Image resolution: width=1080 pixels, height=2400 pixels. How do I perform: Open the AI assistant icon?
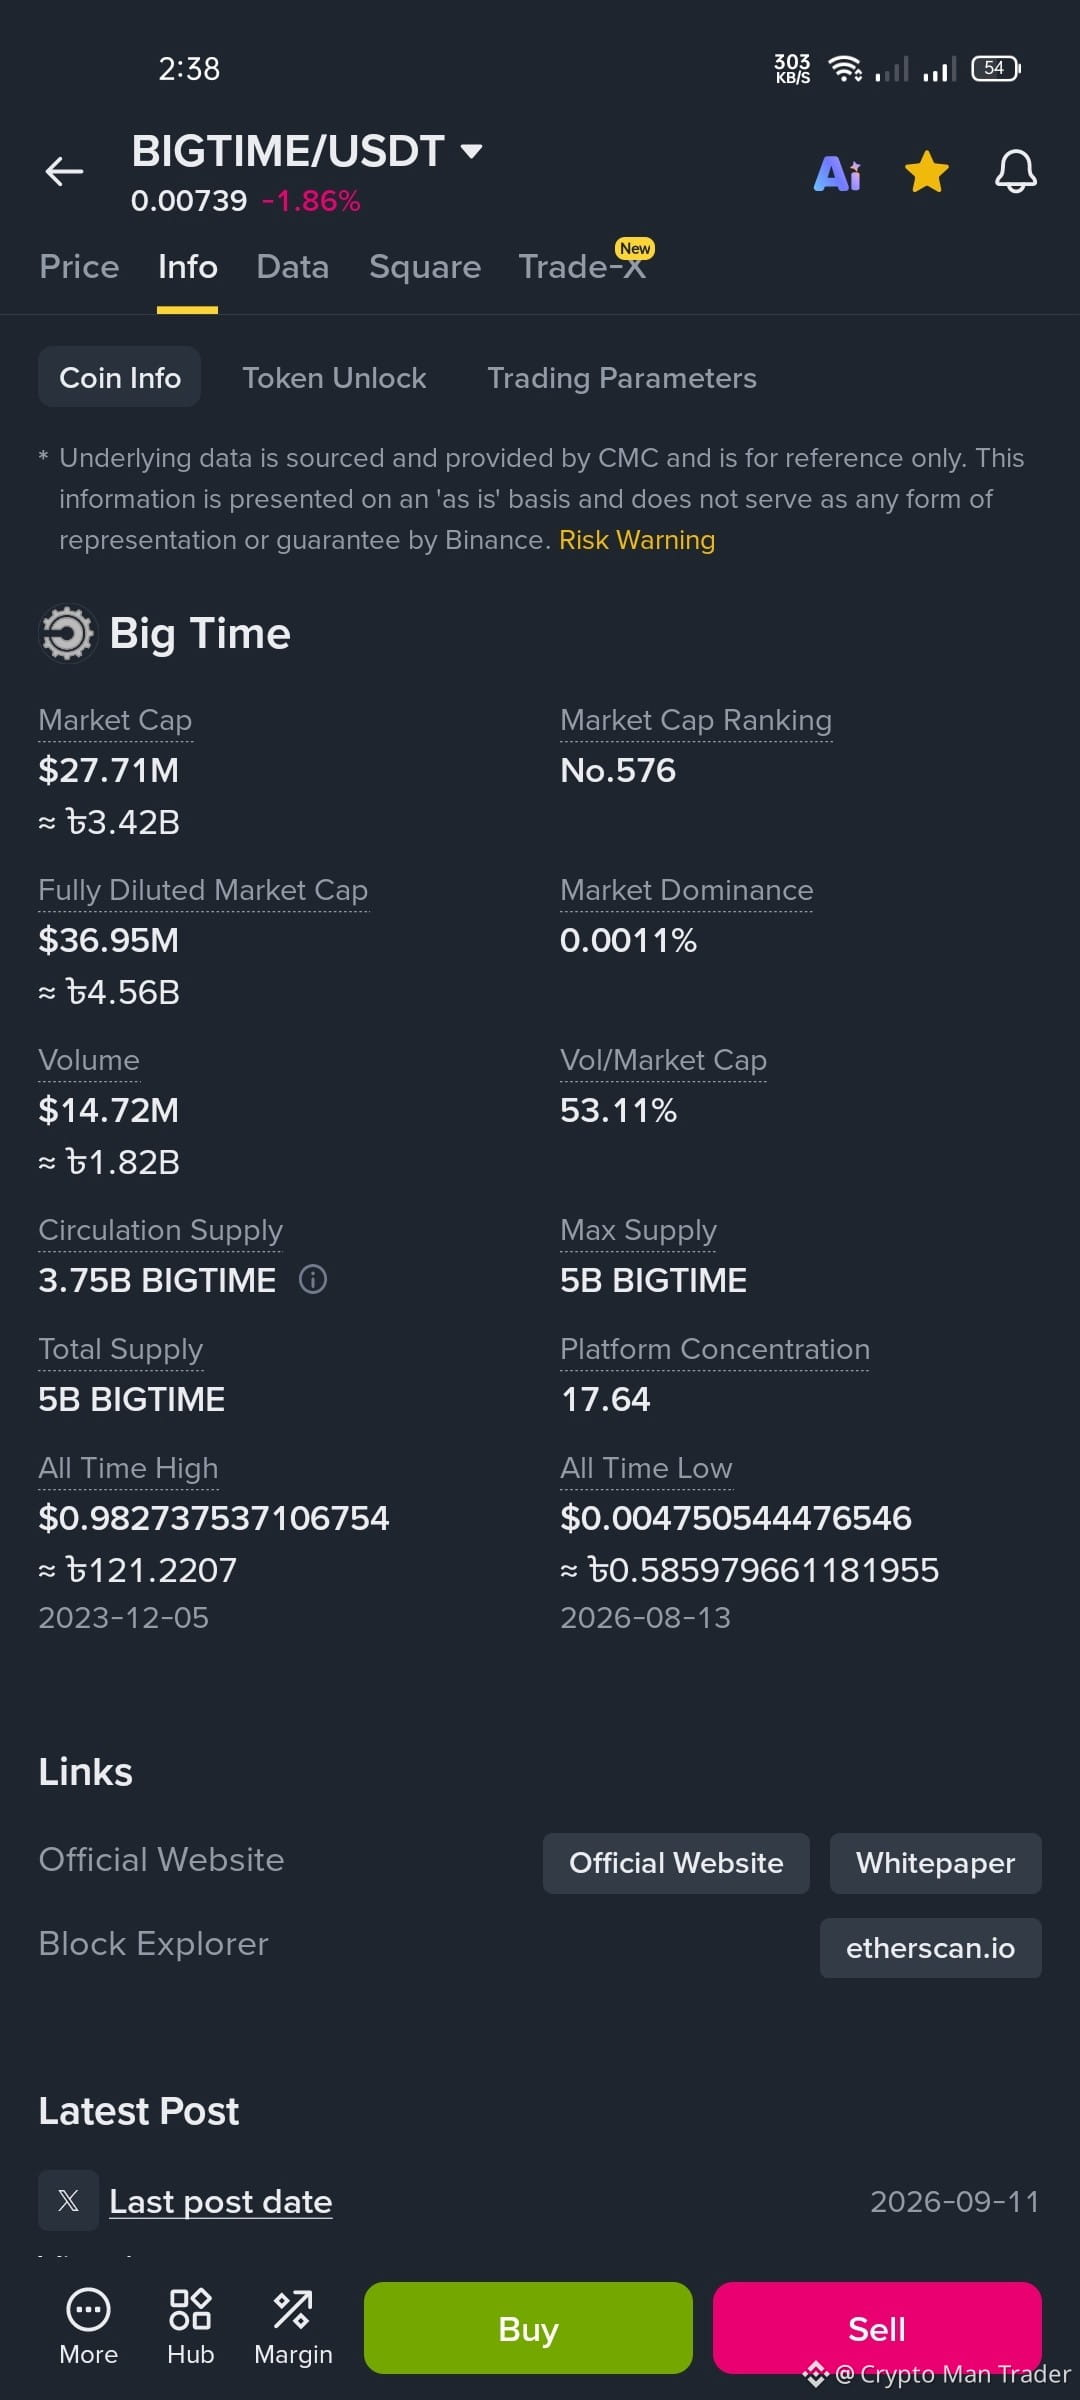[838, 174]
